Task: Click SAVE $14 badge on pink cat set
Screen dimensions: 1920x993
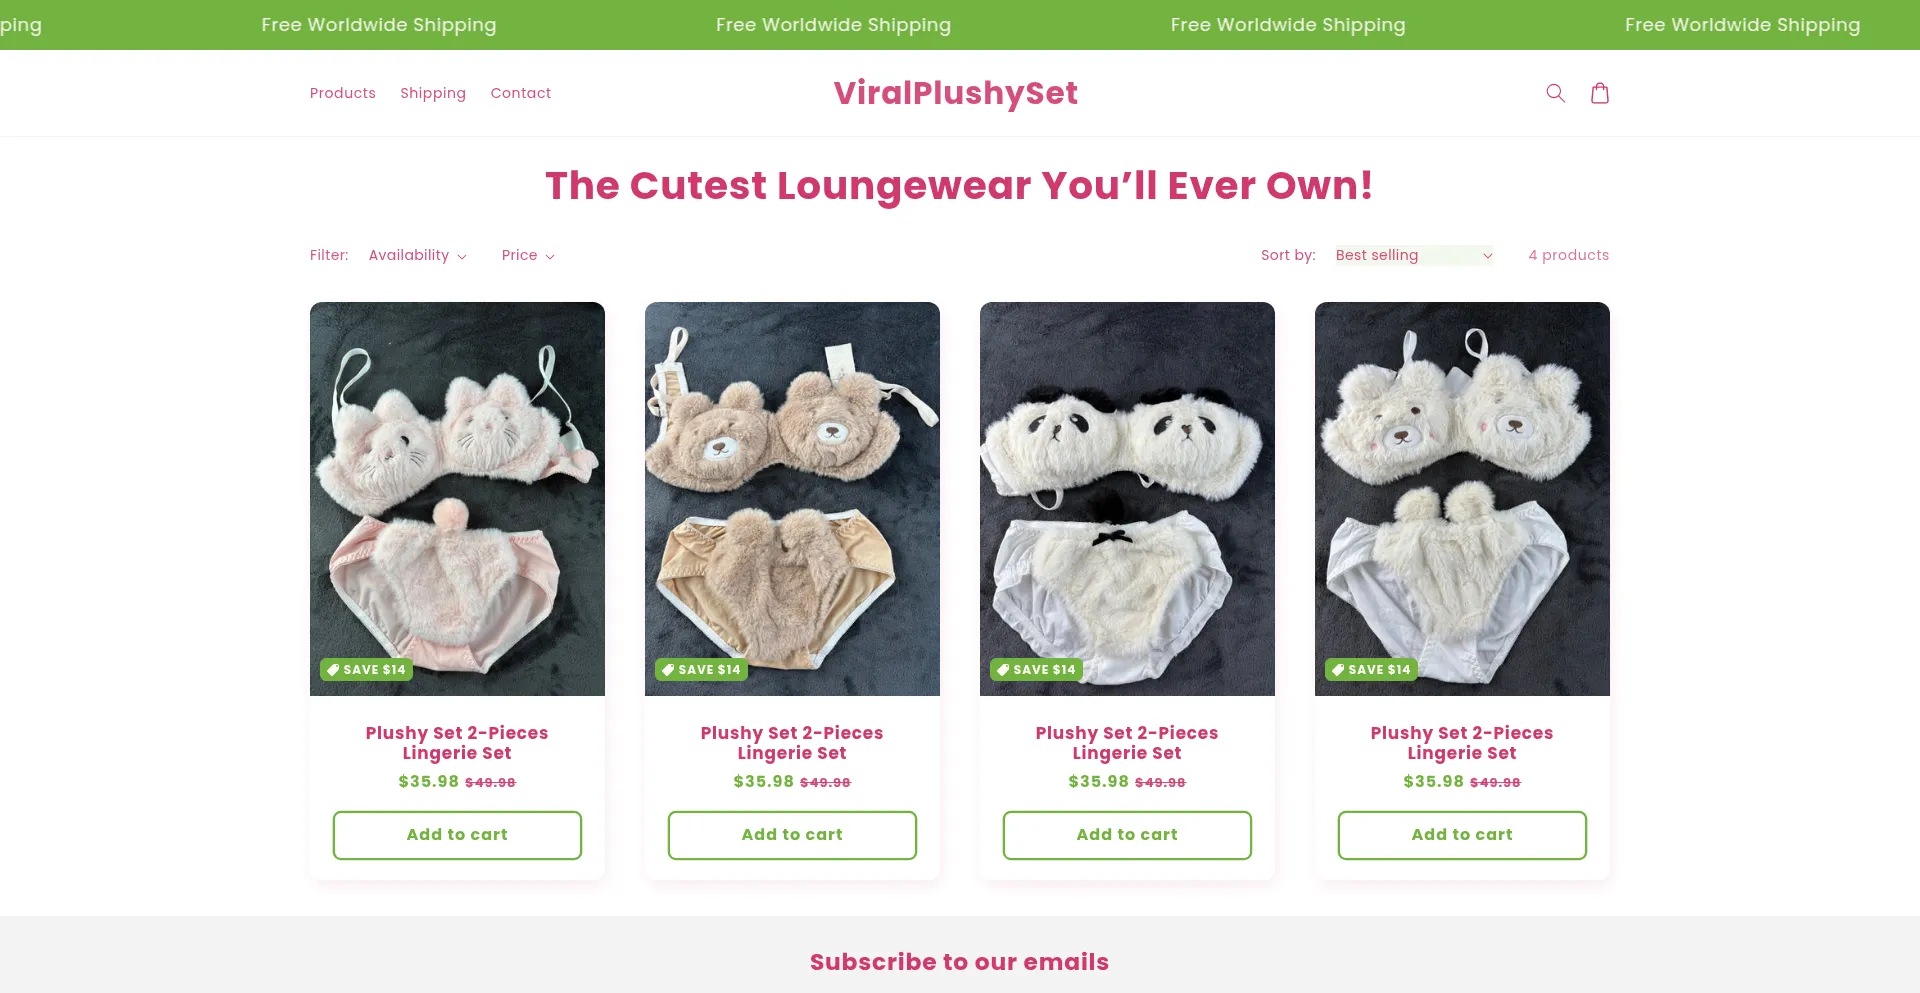Action: tap(366, 670)
